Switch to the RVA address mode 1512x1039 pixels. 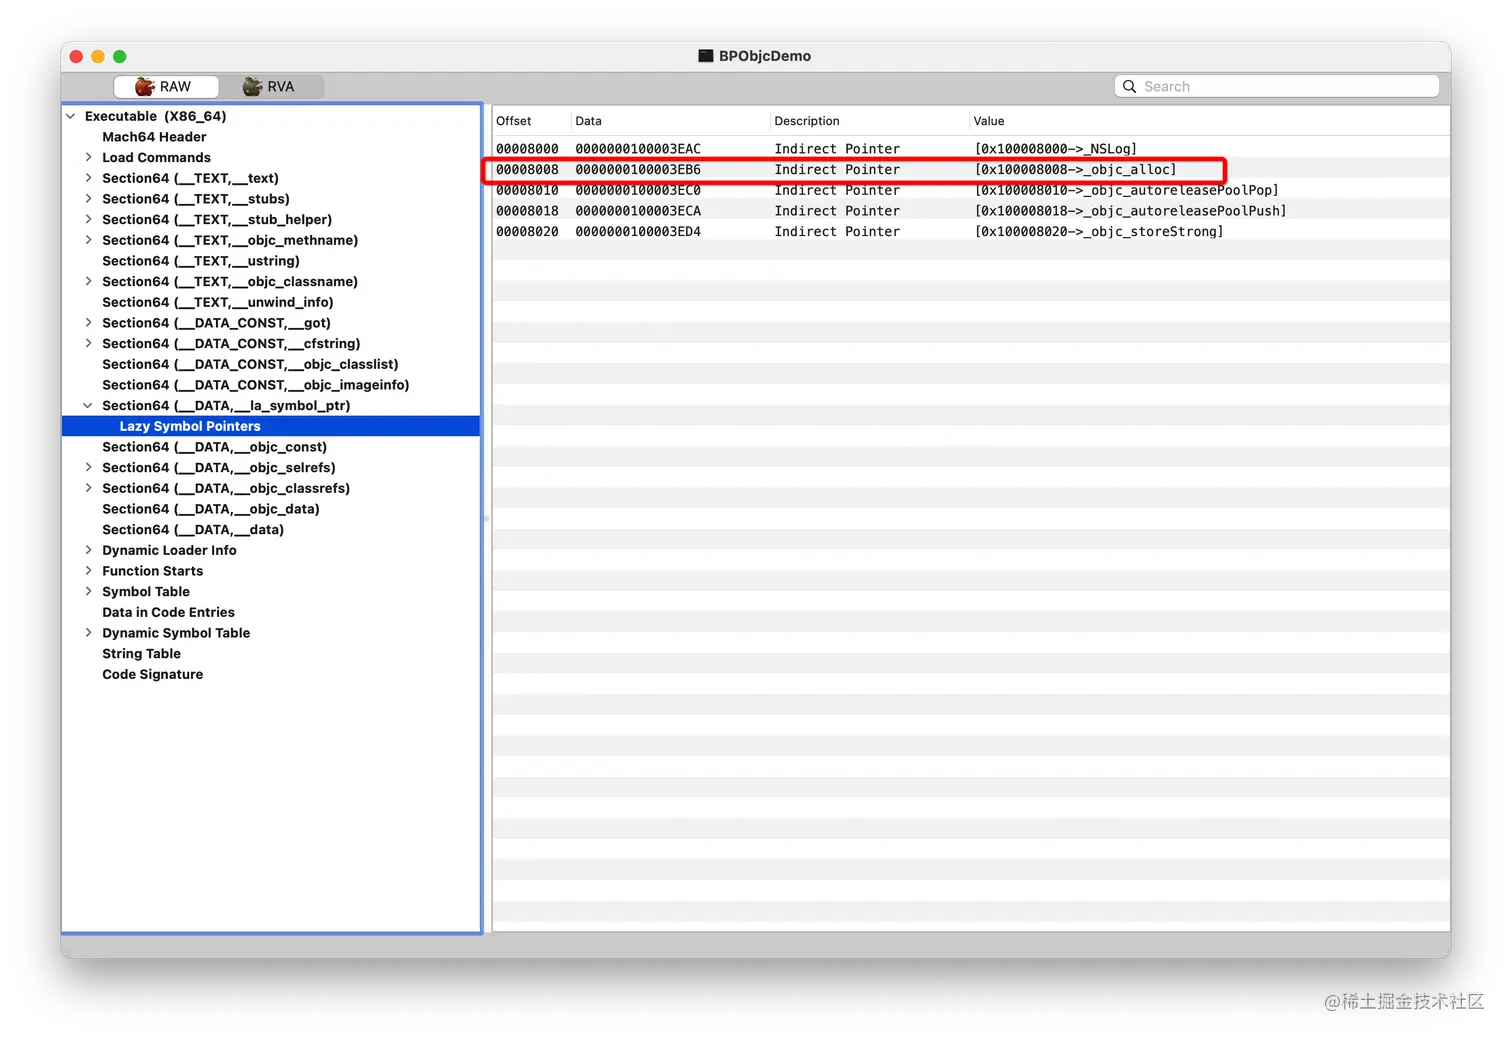pyautogui.click(x=270, y=87)
